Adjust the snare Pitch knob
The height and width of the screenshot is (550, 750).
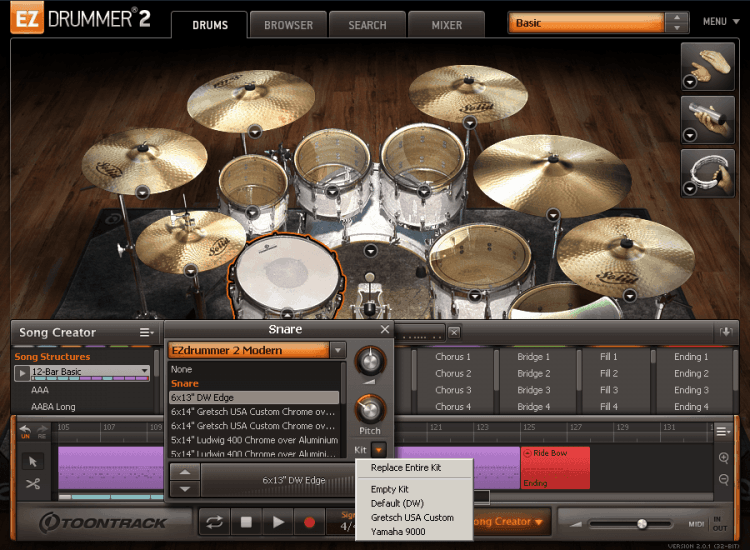pyautogui.click(x=369, y=409)
